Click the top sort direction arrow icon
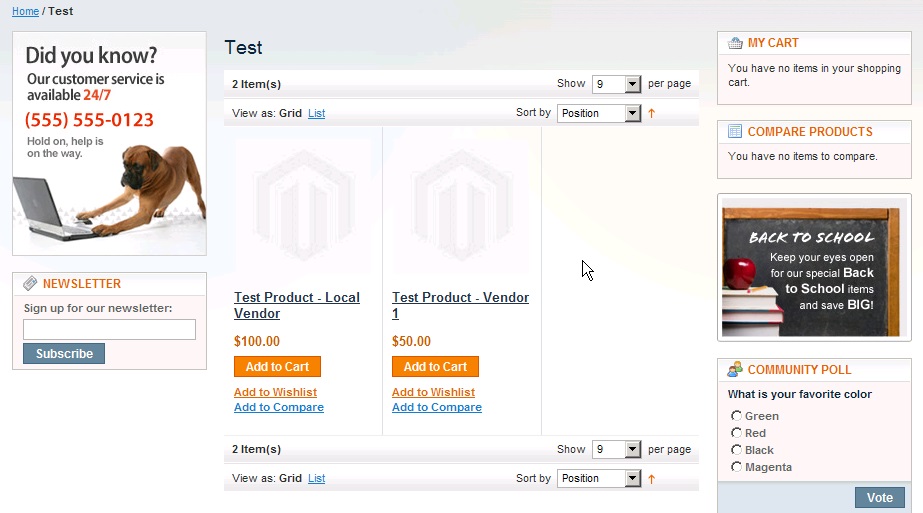 652,114
